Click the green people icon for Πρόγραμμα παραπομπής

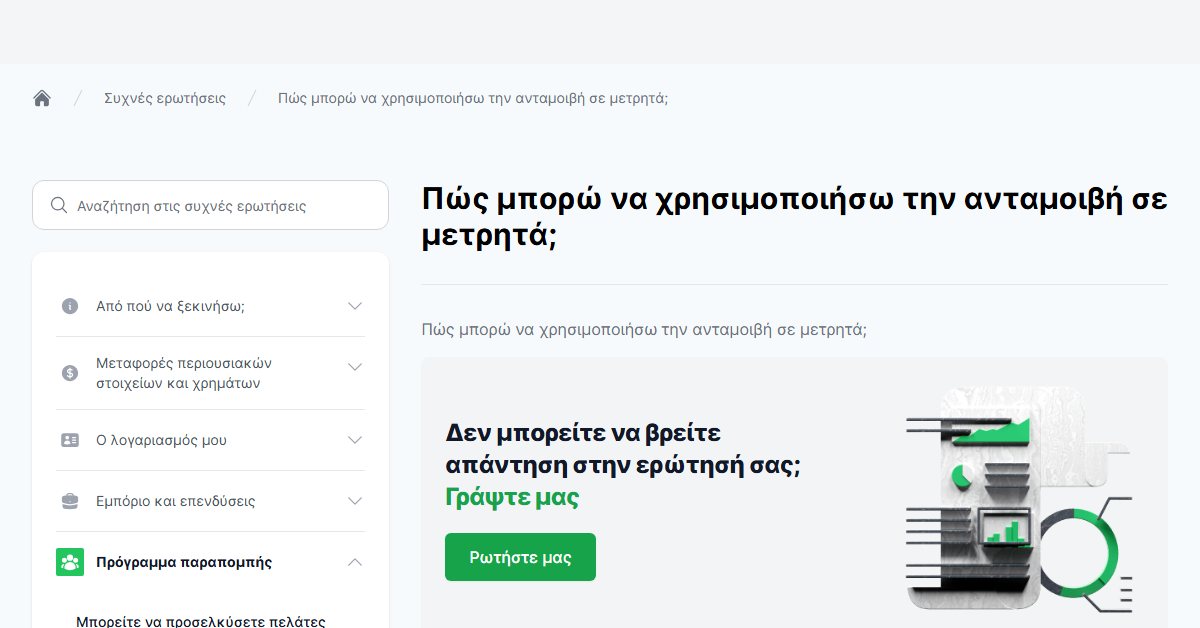click(x=70, y=562)
